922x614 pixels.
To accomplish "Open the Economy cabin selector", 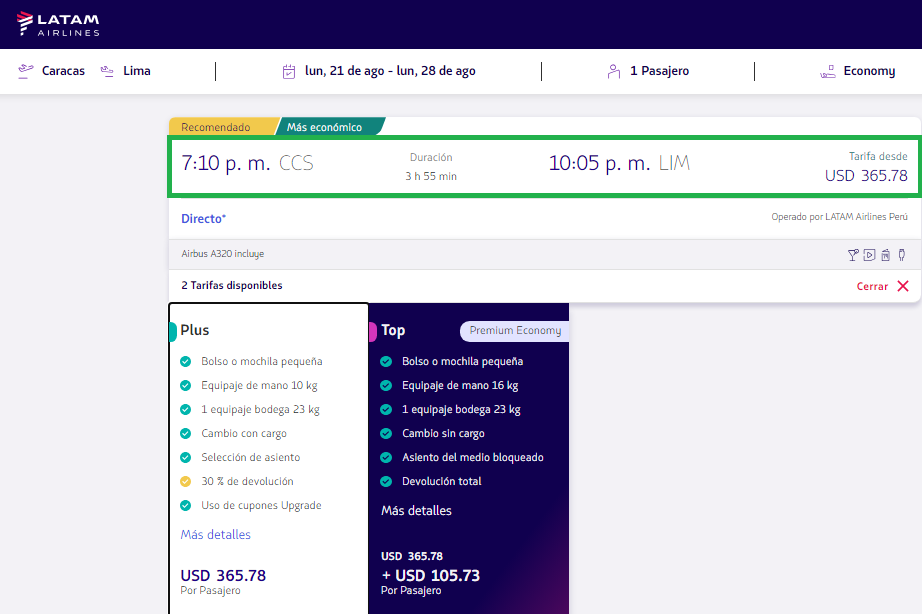I will coord(869,71).
